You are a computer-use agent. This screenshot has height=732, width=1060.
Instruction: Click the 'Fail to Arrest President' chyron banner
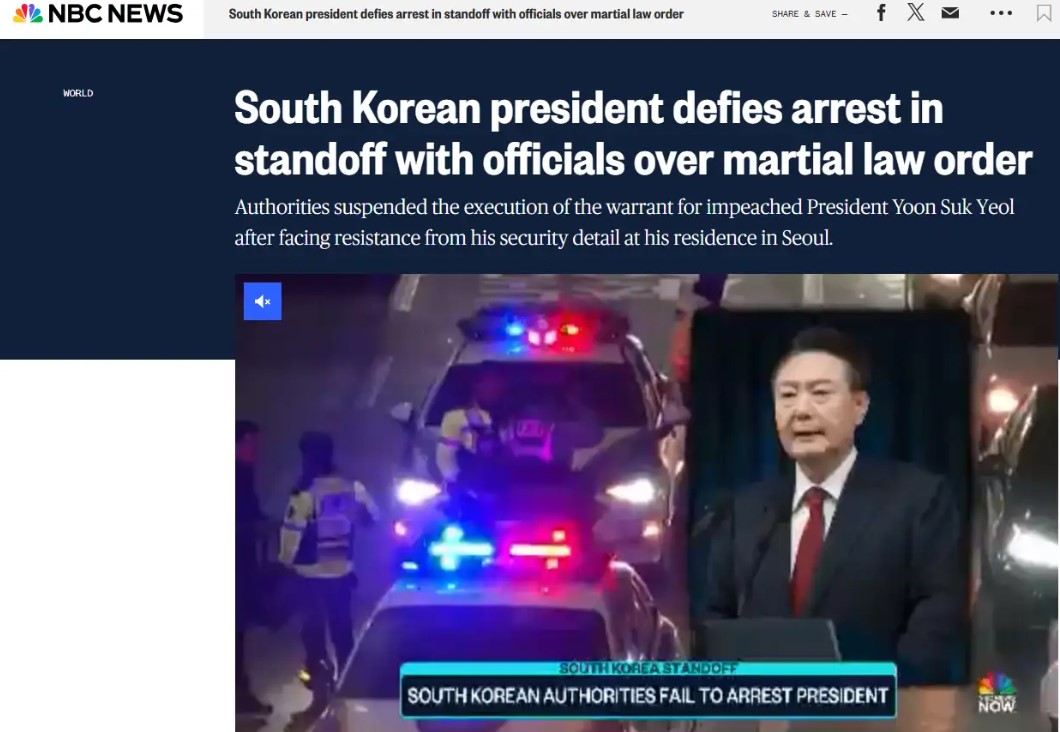[648, 696]
